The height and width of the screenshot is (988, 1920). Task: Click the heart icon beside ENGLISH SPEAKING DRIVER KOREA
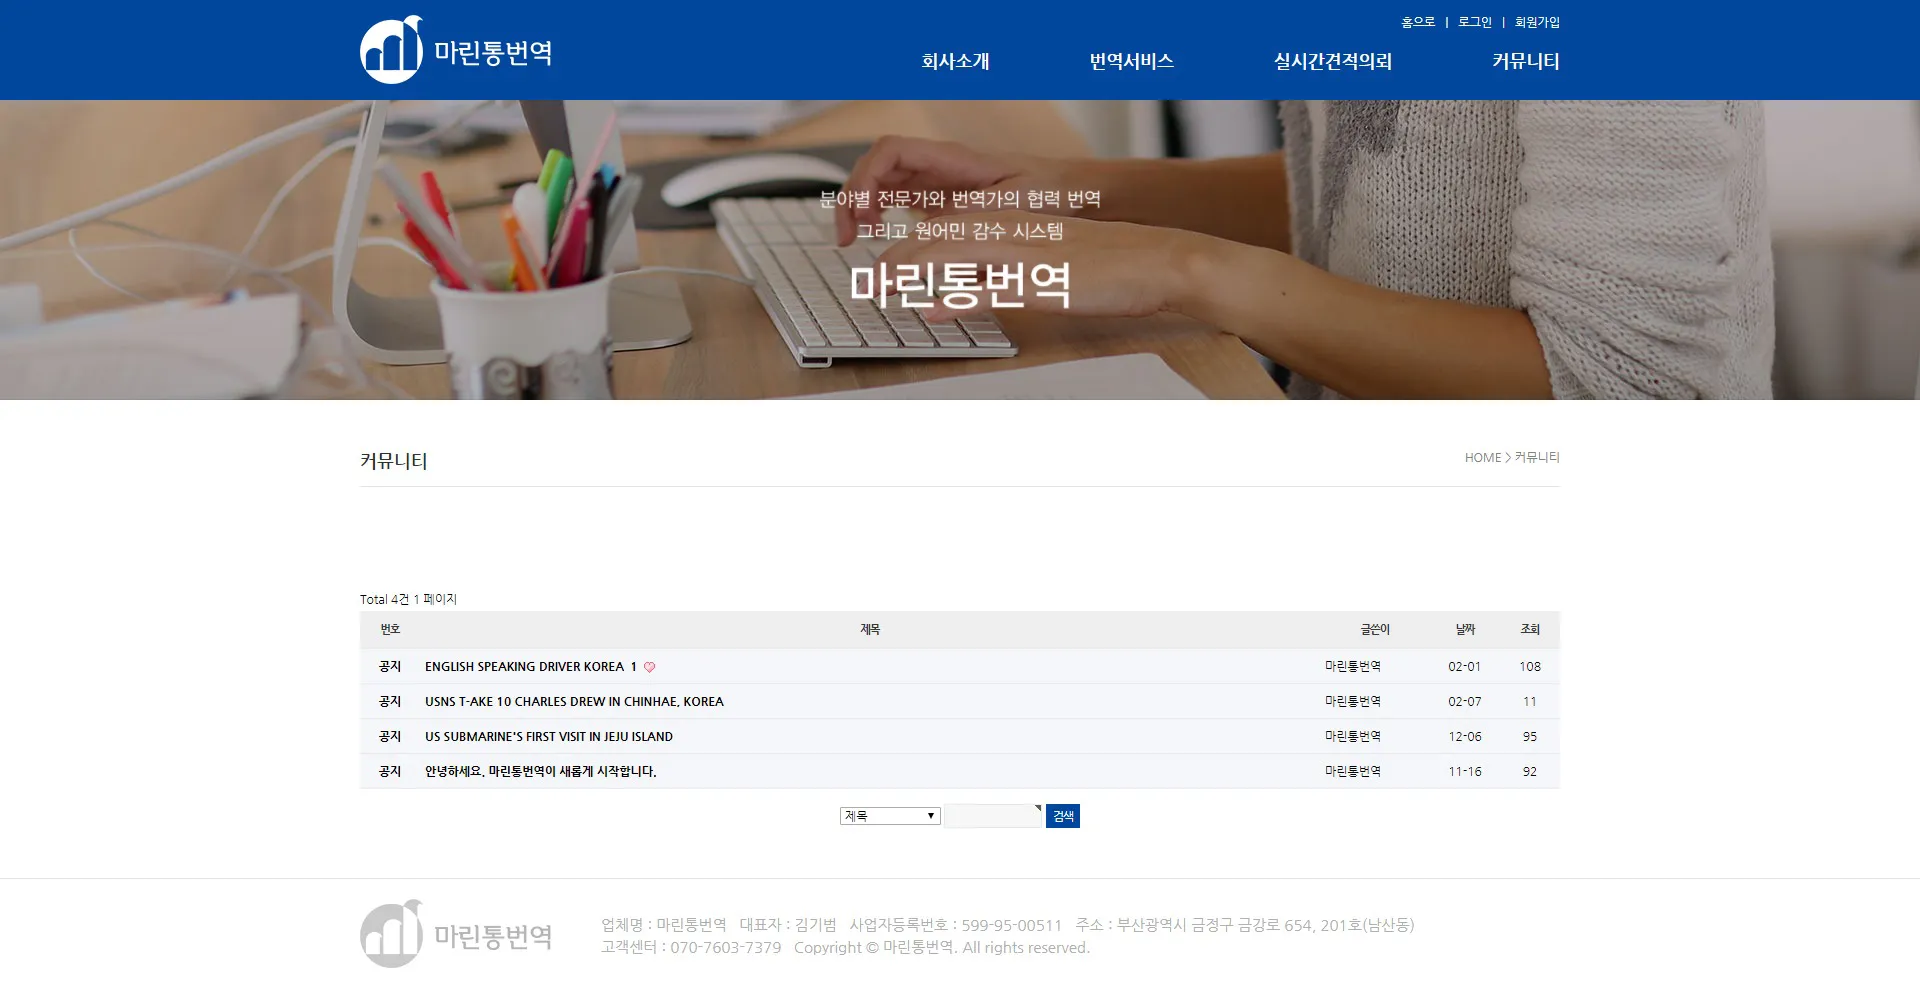(649, 667)
